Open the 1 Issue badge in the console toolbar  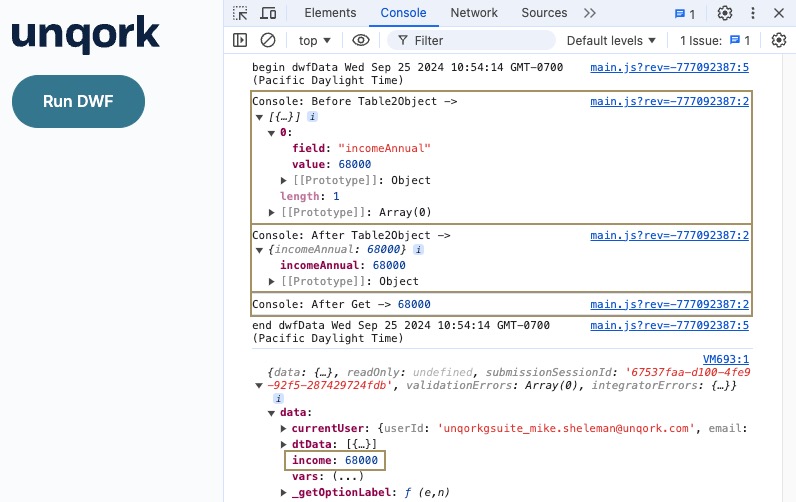coord(715,41)
